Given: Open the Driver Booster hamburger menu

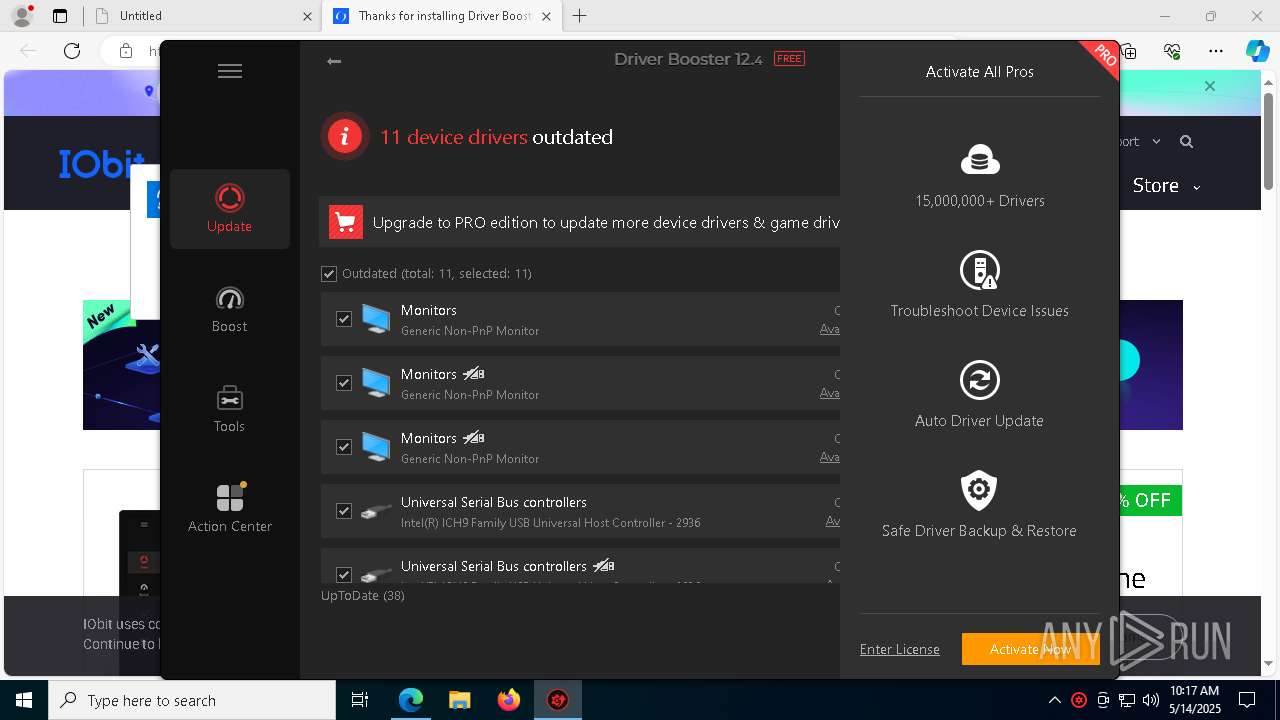Looking at the screenshot, I should (x=230, y=71).
